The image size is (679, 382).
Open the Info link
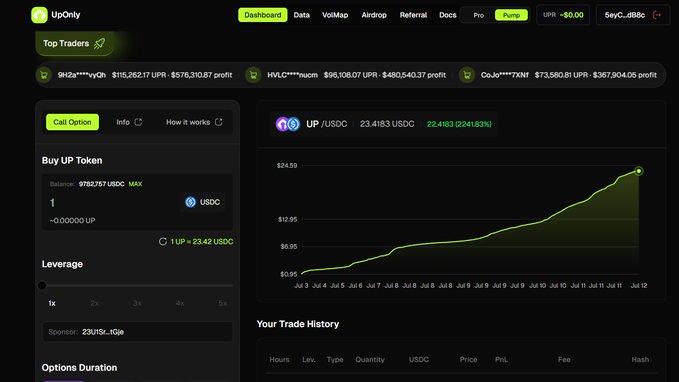click(x=129, y=122)
